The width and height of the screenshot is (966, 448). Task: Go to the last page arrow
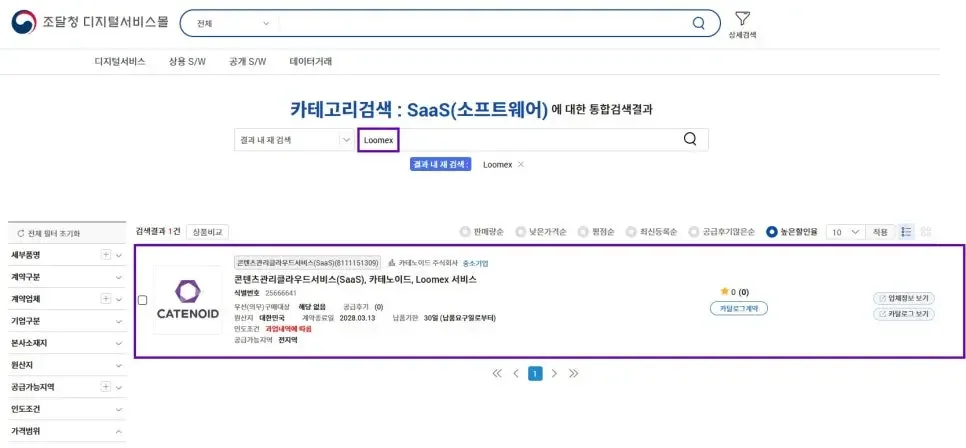click(573, 373)
